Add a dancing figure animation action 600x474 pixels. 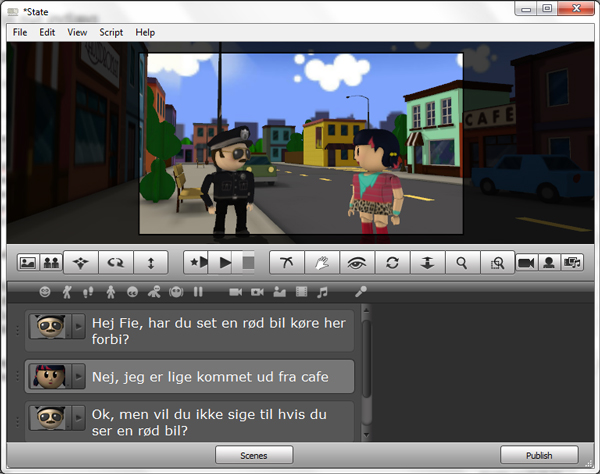(67, 292)
